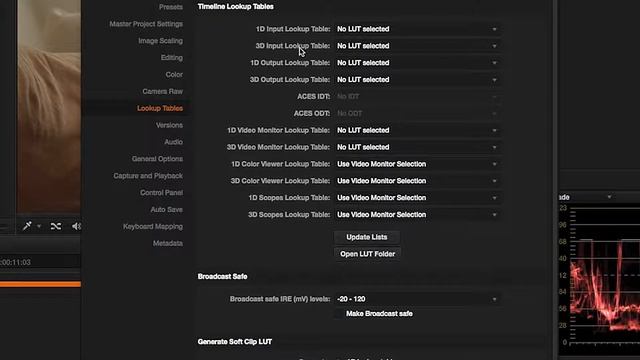Open Versions settings section
Screen dimensions: 640x360
tap(169, 125)
